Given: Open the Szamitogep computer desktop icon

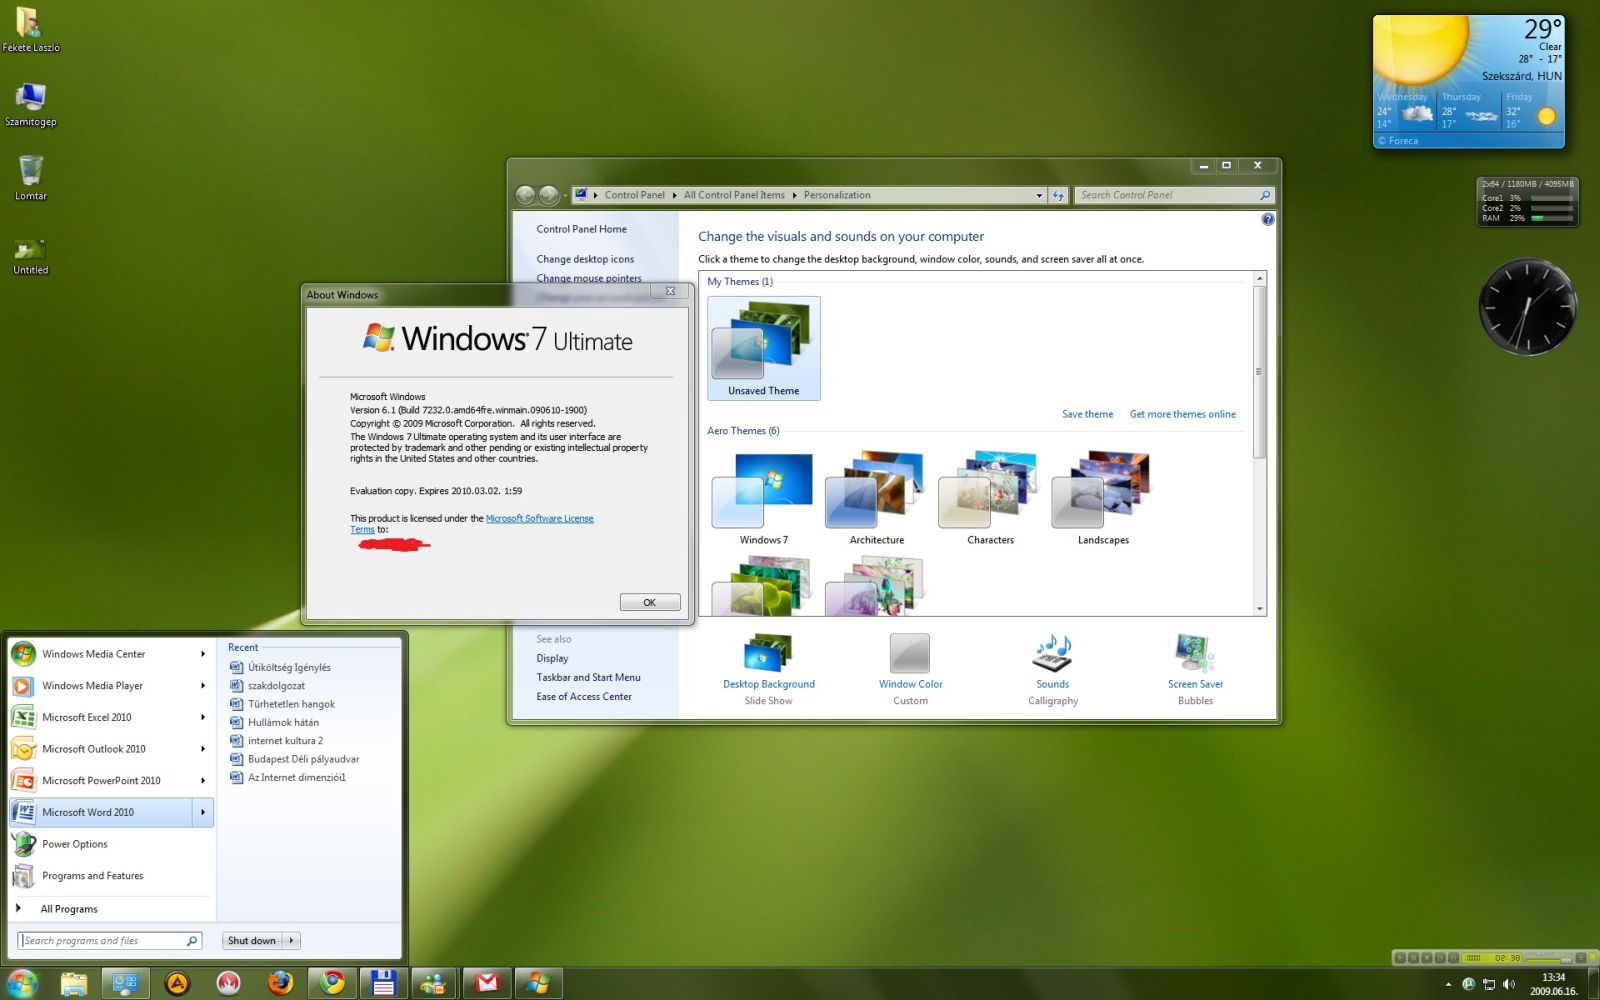Looking at the screenshot, I should point(30,104).
